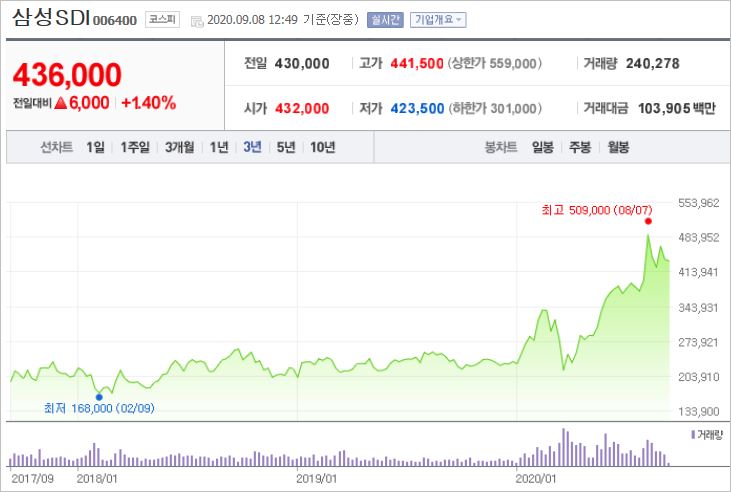Open the 기업개요 dropdown
Viewport: 731px width, 492px height.
tap(438, 20)
